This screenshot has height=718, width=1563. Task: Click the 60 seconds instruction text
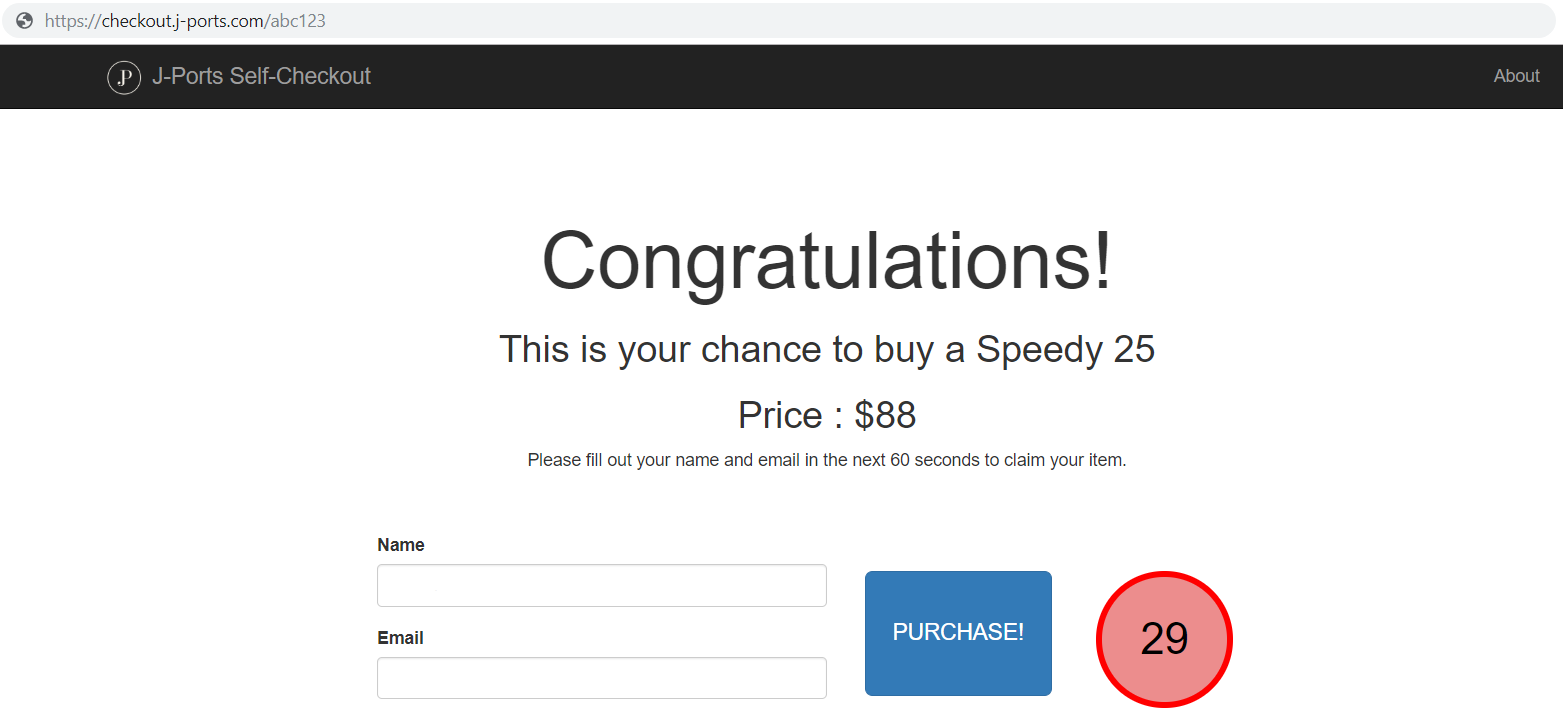(x=827, y=459)
